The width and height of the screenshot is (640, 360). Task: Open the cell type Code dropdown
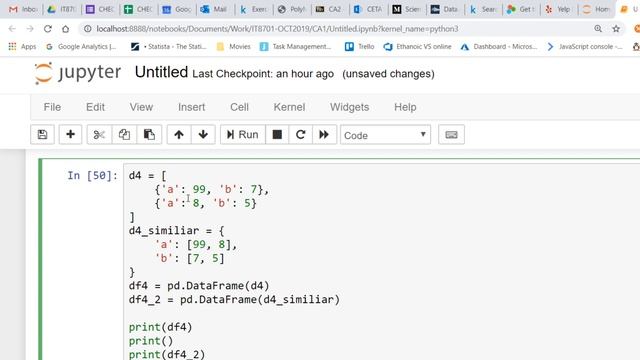click(385, 135)
